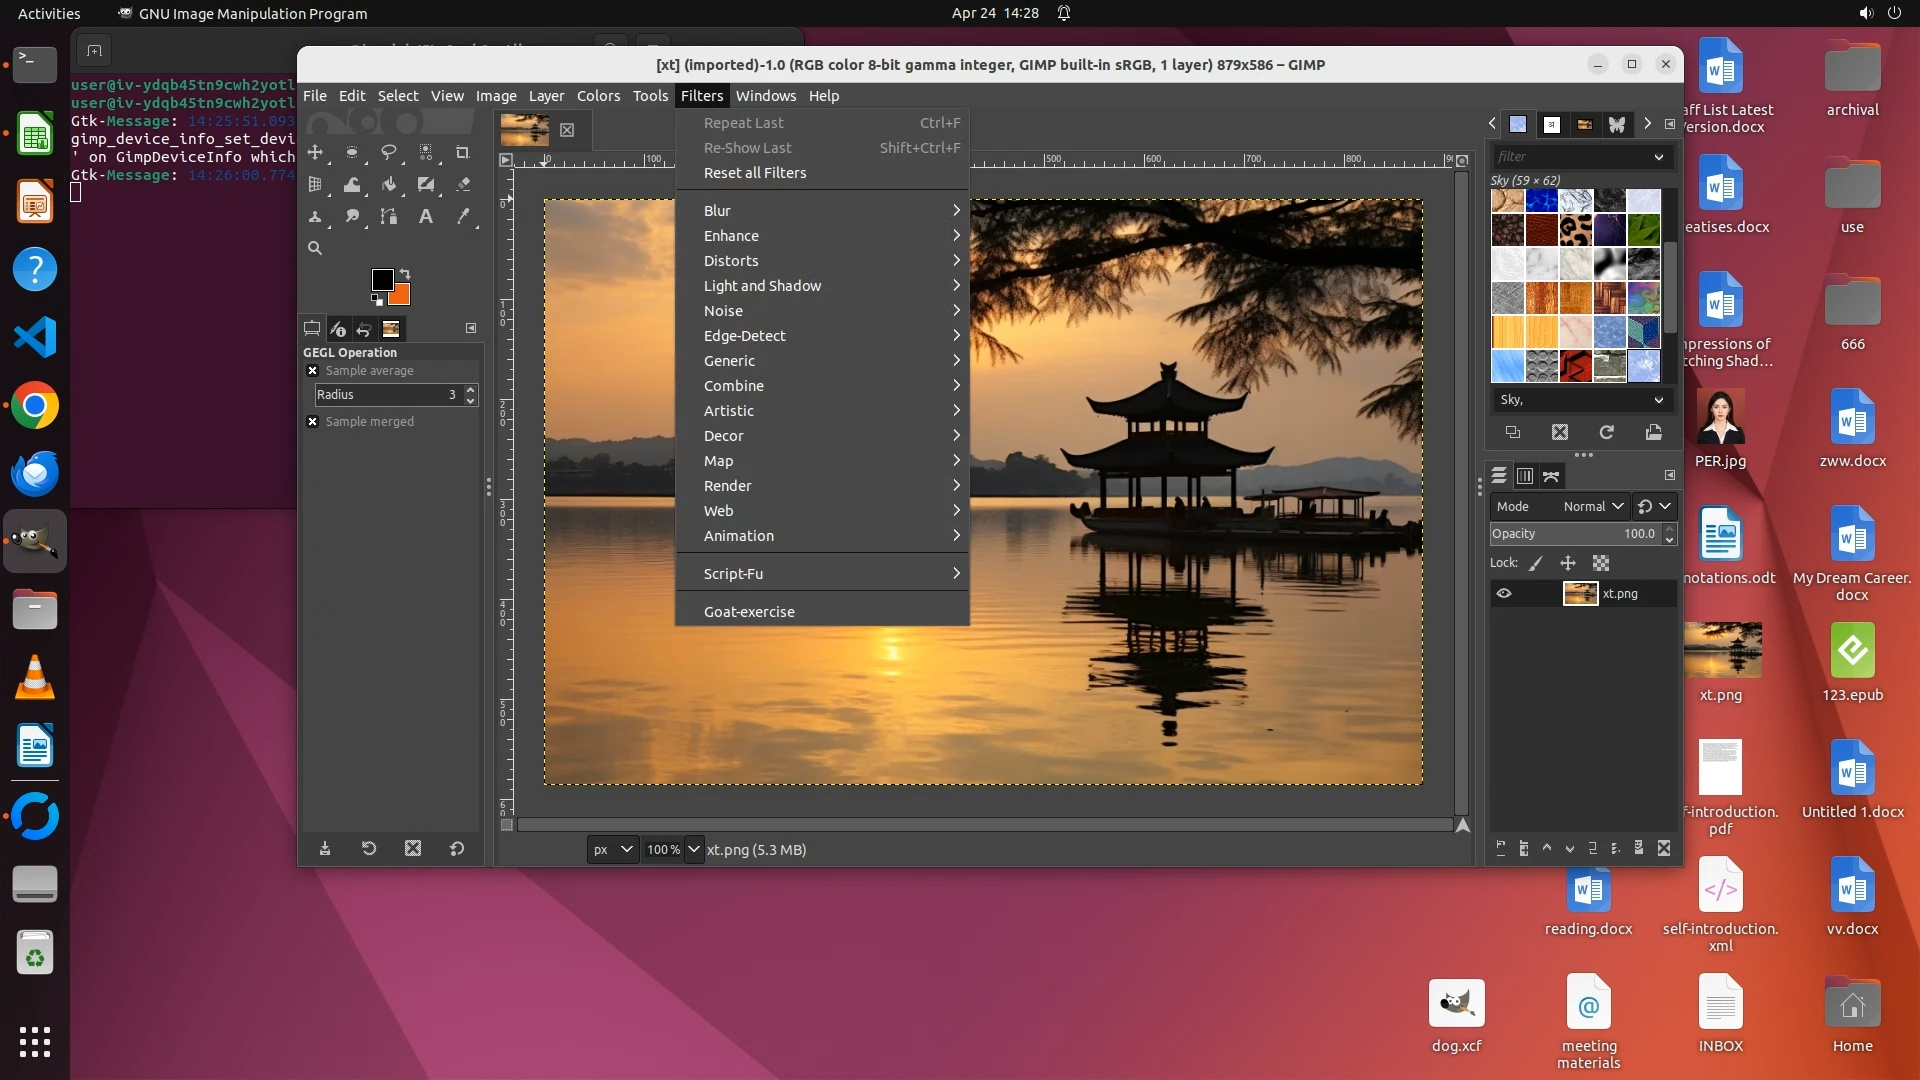Select the Eraser tool
This screenshot has width=1920, height=1080.
462,184
